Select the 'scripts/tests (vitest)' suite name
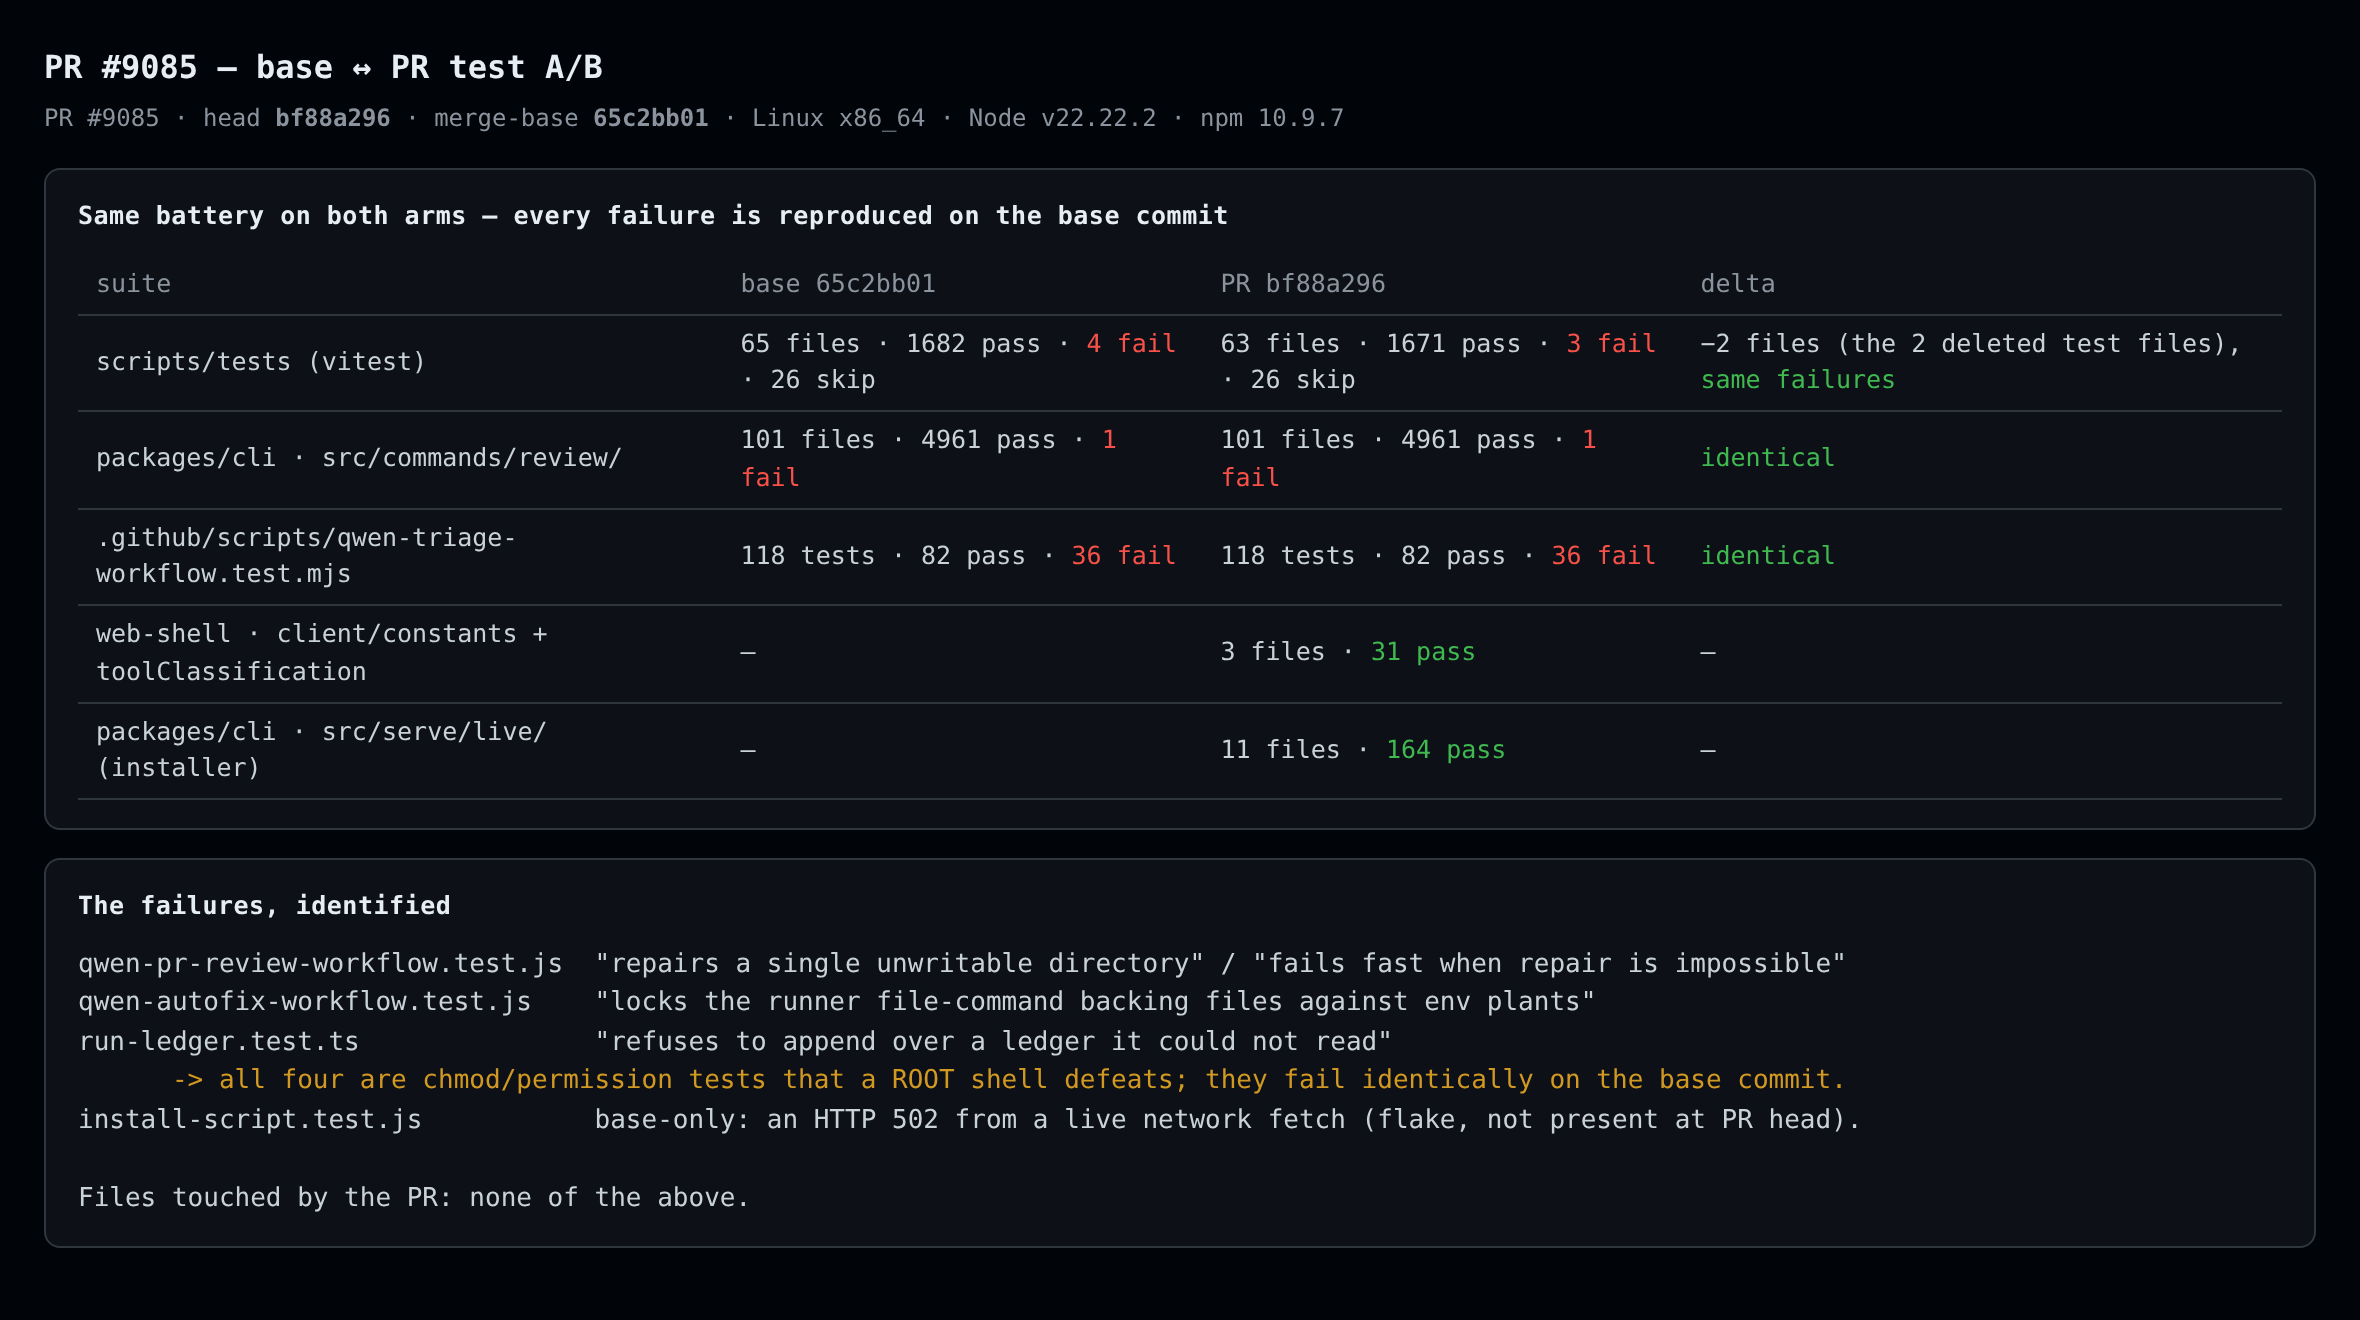The image size is (2360, 1320). (x=261, y=362)
